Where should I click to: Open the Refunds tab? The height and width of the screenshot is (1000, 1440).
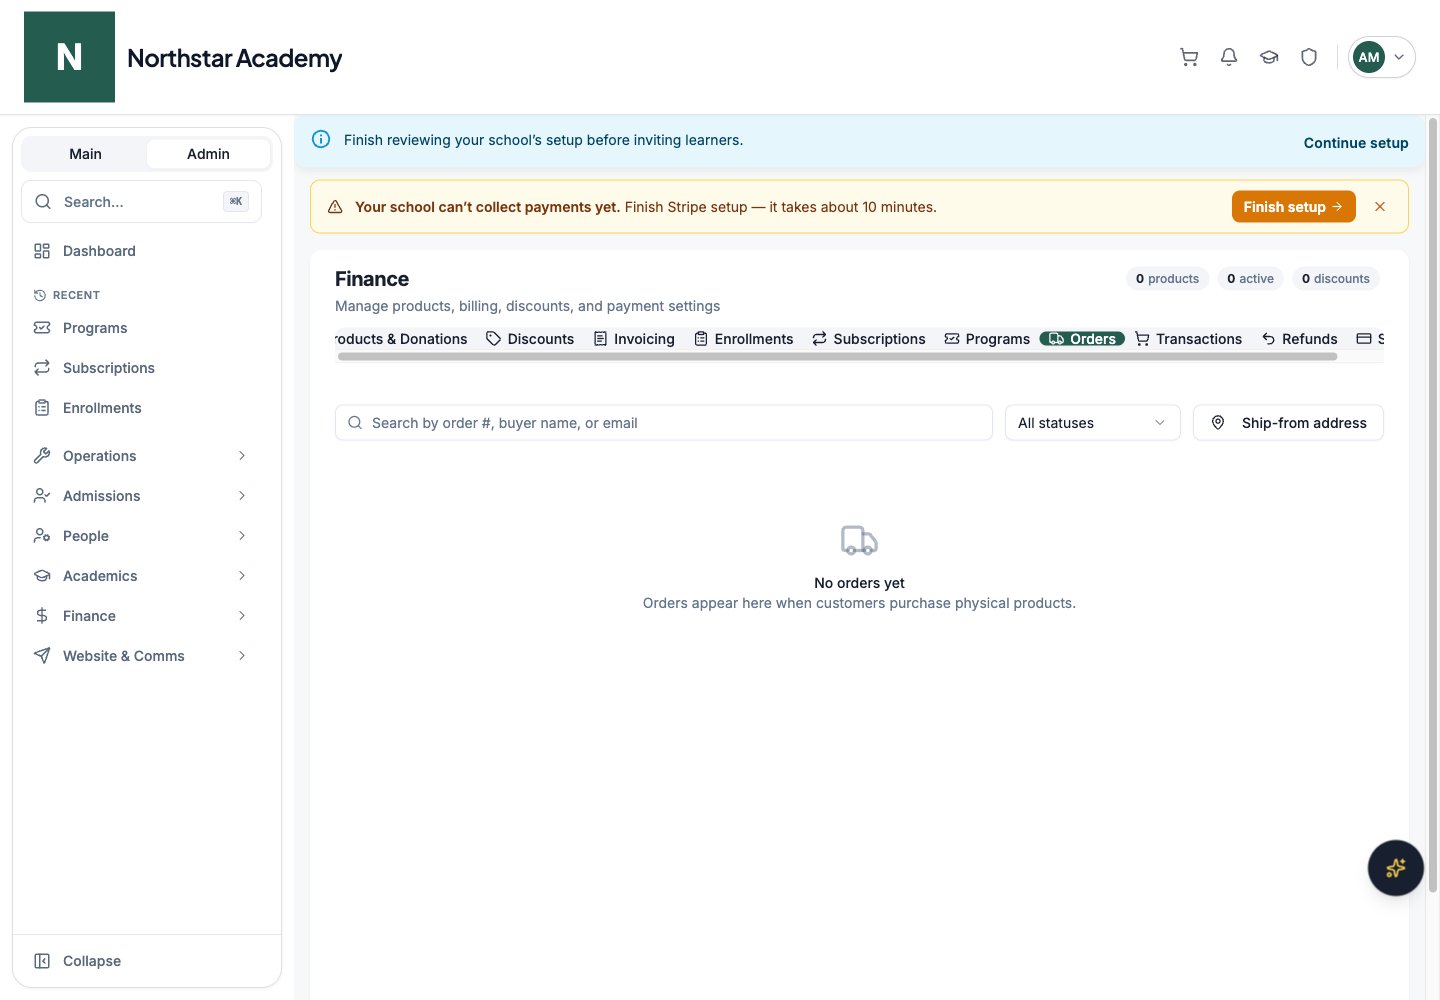[x=1299, y=339]
